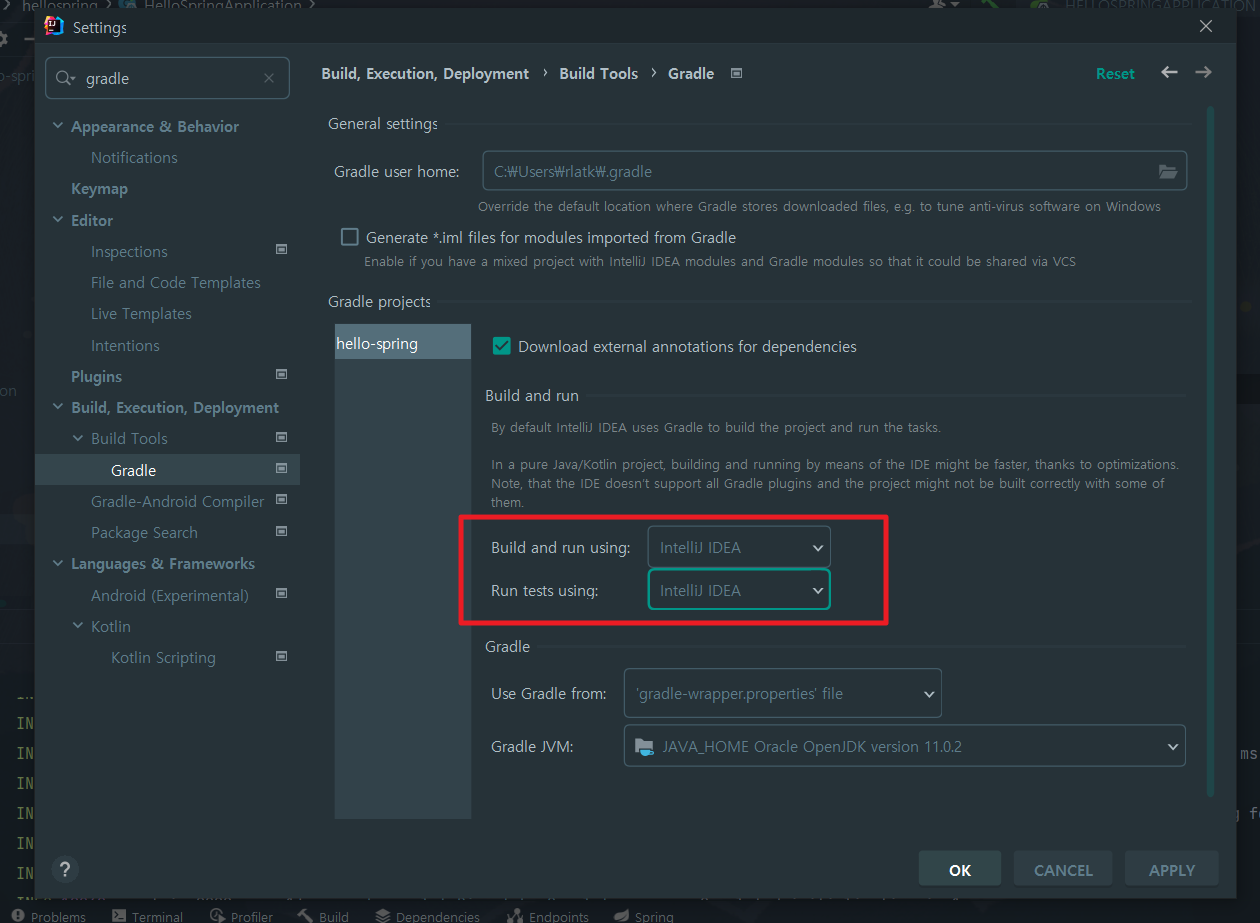The image size is (1260, 923).
Task: Click the folder icon in Gradle user home field
Action: pos(1167,172)
